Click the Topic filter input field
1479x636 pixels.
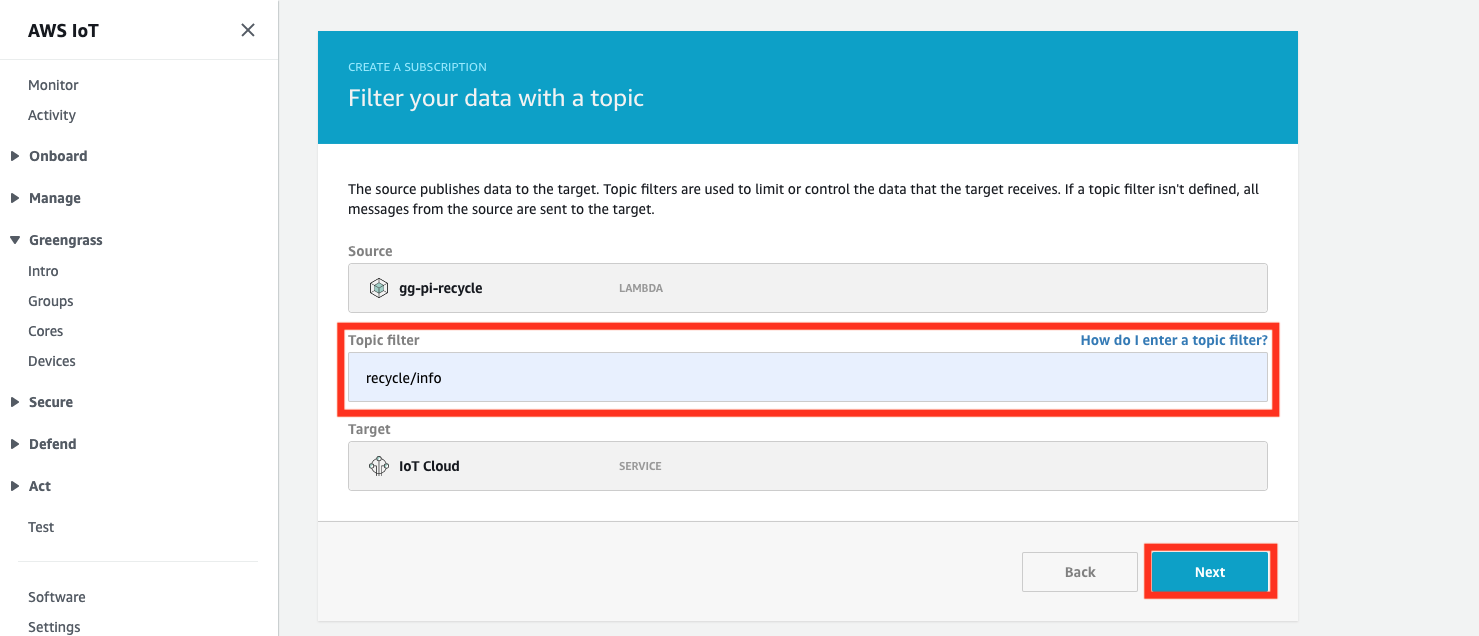pos(808,377)
